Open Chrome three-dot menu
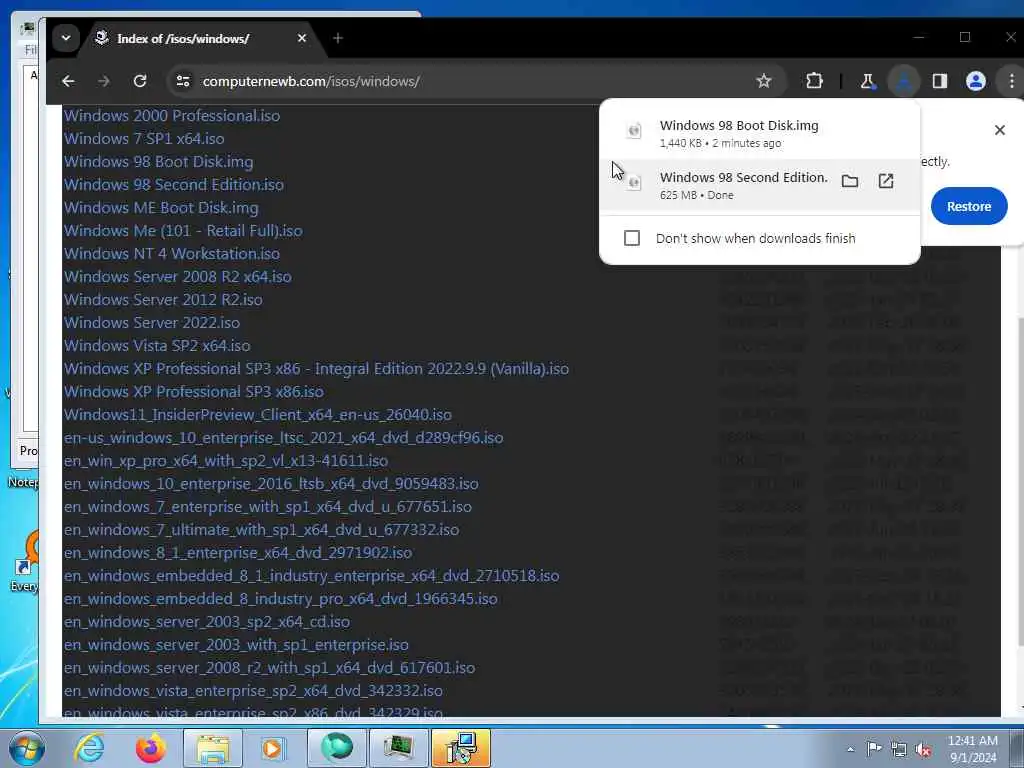The width and height of the screenshot is (1024, 768). [x=1012, y=81]
